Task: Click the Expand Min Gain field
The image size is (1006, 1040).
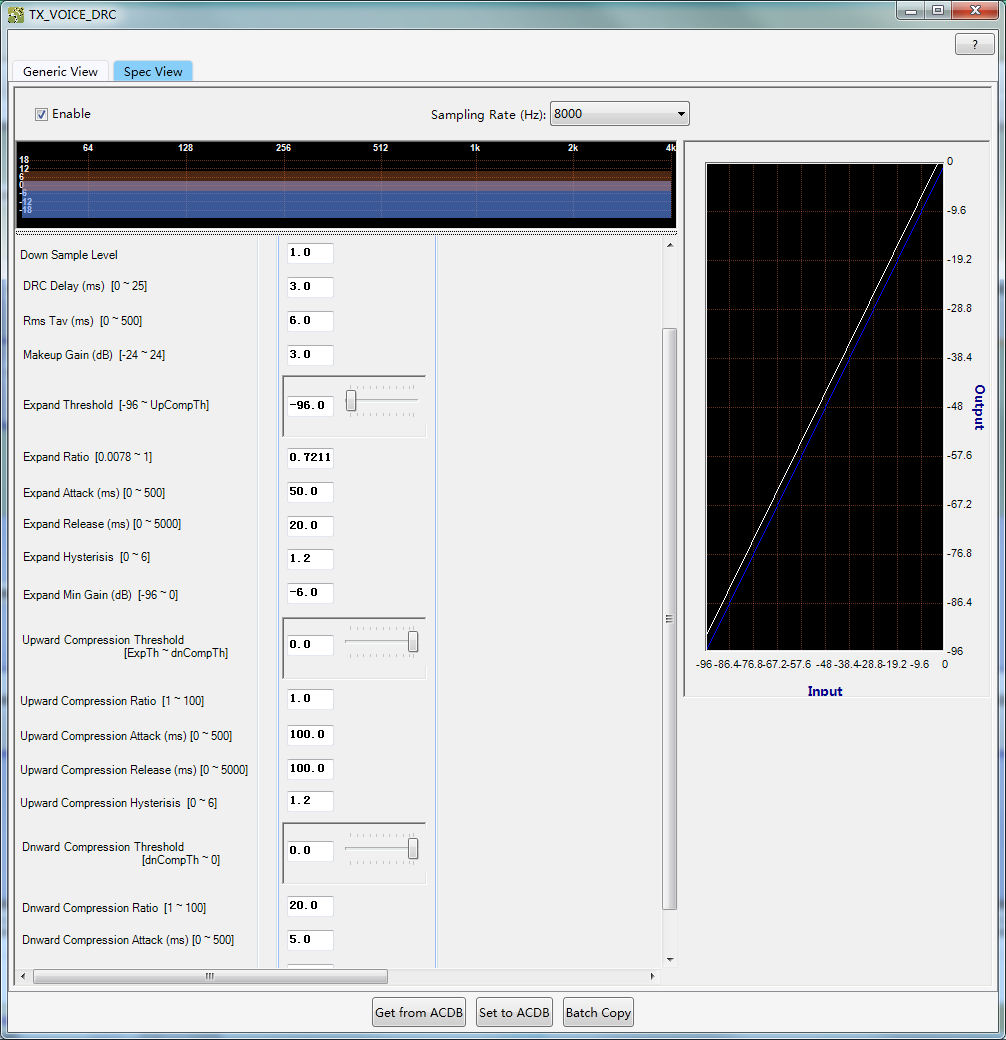Action: click(310, 592)
